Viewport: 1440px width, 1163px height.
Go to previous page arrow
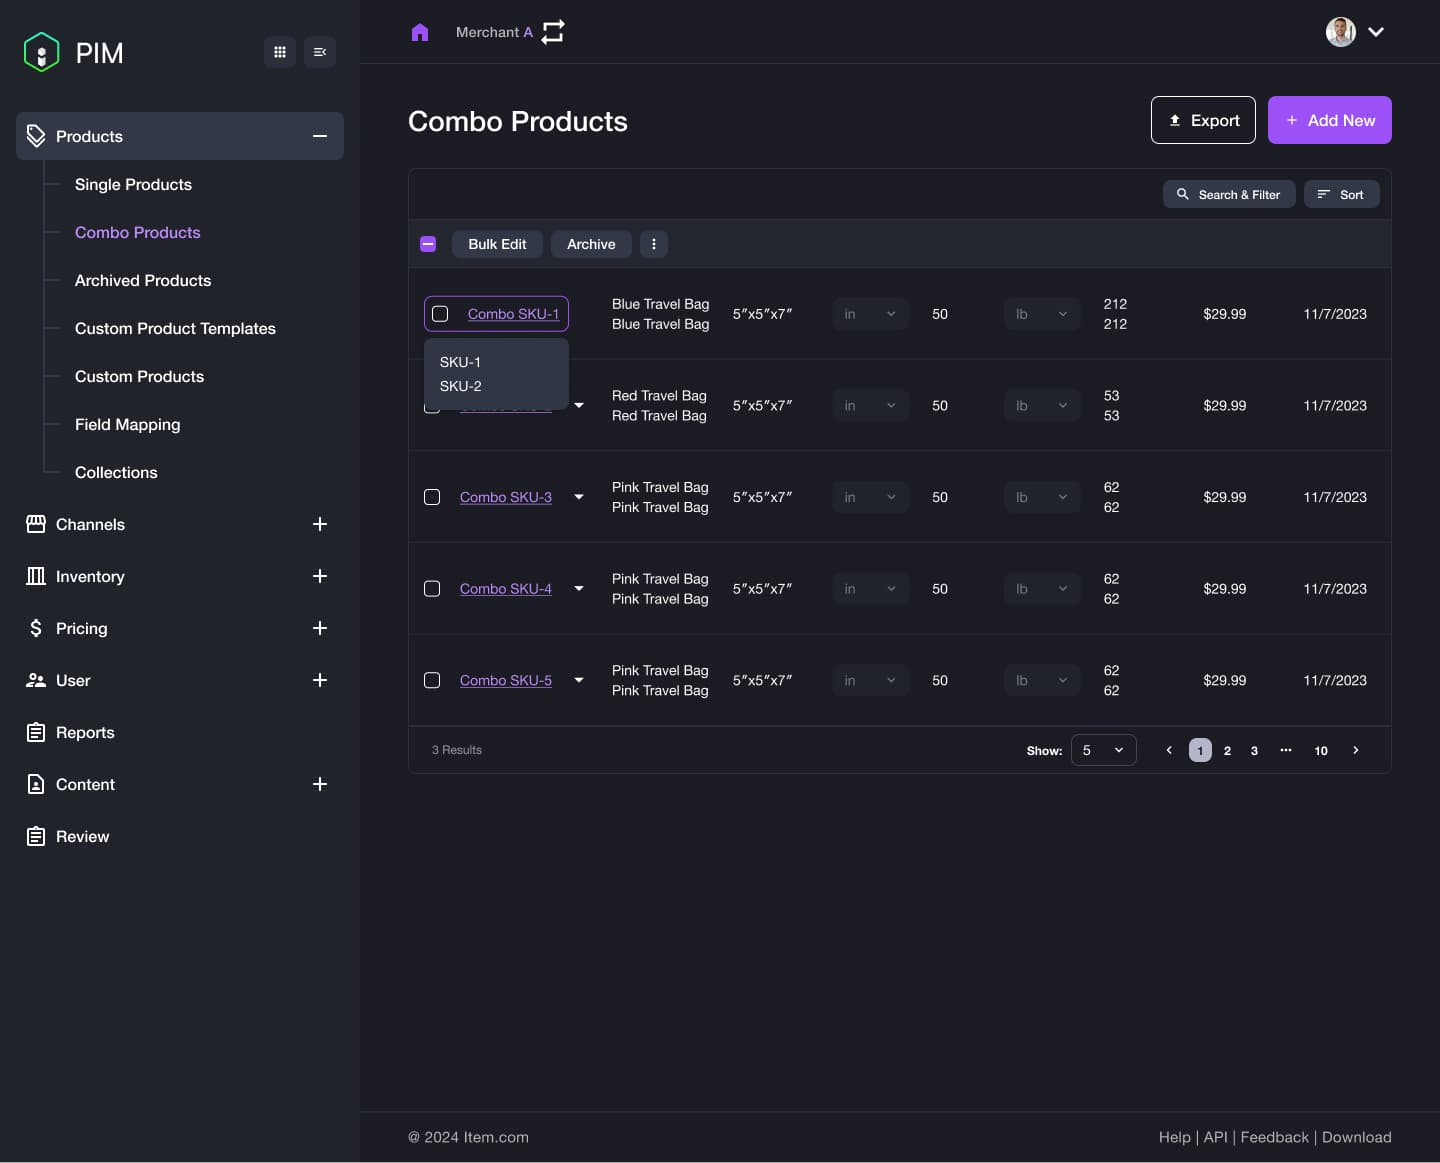tap(1169, 750)
